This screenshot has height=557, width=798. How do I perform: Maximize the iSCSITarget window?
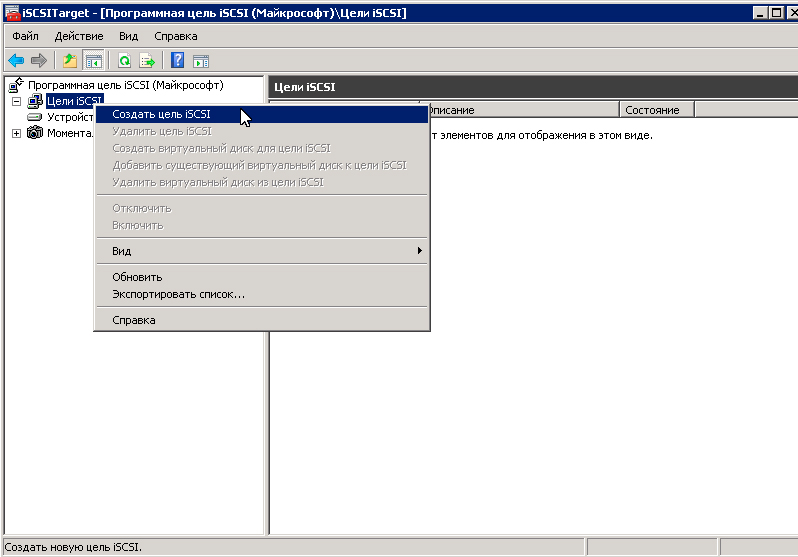[x=776, y=13]
